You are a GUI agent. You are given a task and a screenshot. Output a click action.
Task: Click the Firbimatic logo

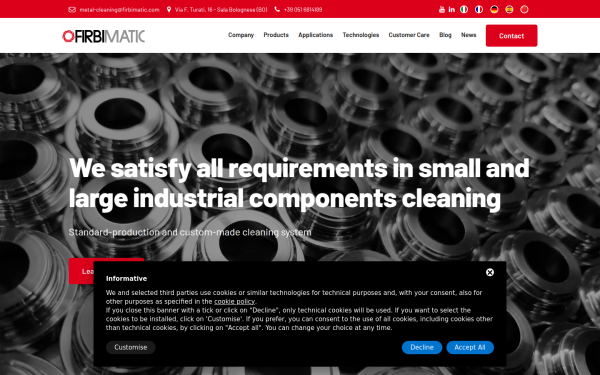click(x=103, y=36)
